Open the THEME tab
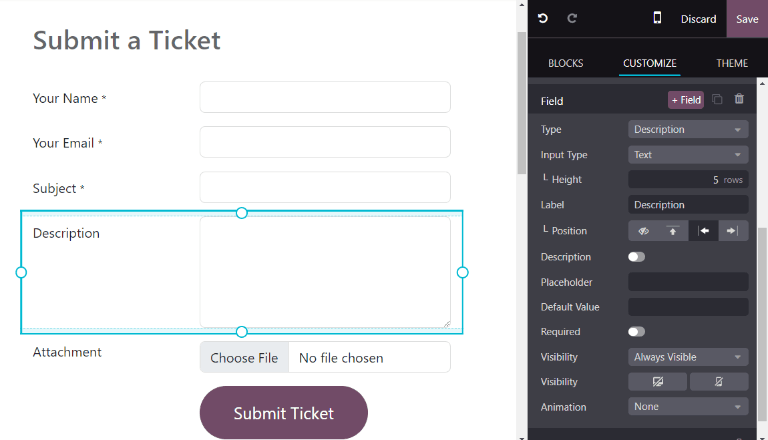 coord(731,63)
